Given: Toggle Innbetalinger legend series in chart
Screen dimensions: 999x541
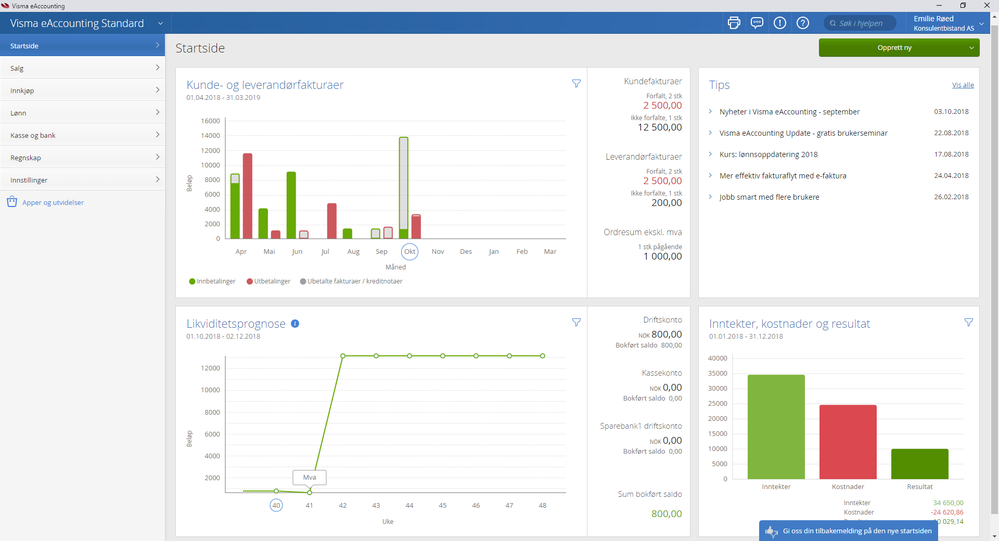Looking at the screenshot, I should point(212,281).
